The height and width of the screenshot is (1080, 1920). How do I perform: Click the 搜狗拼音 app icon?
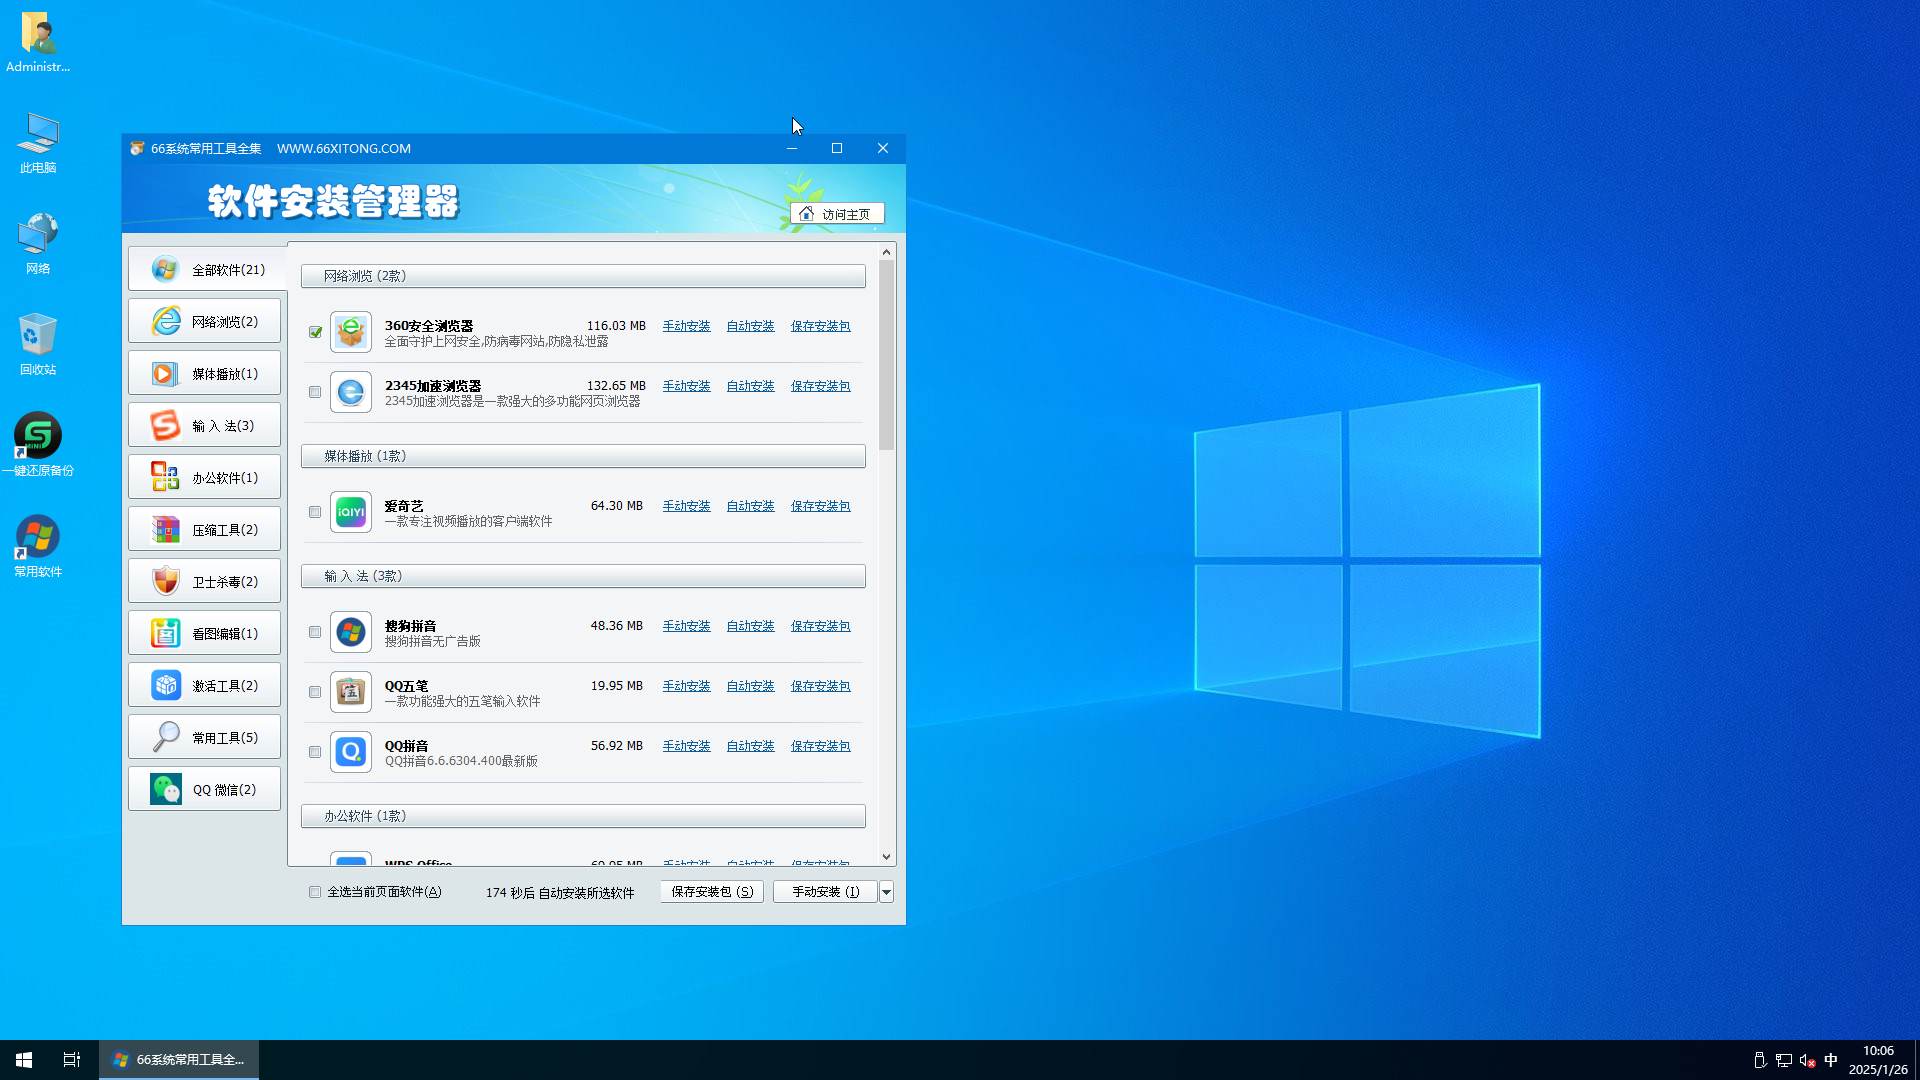click(351, 632)
